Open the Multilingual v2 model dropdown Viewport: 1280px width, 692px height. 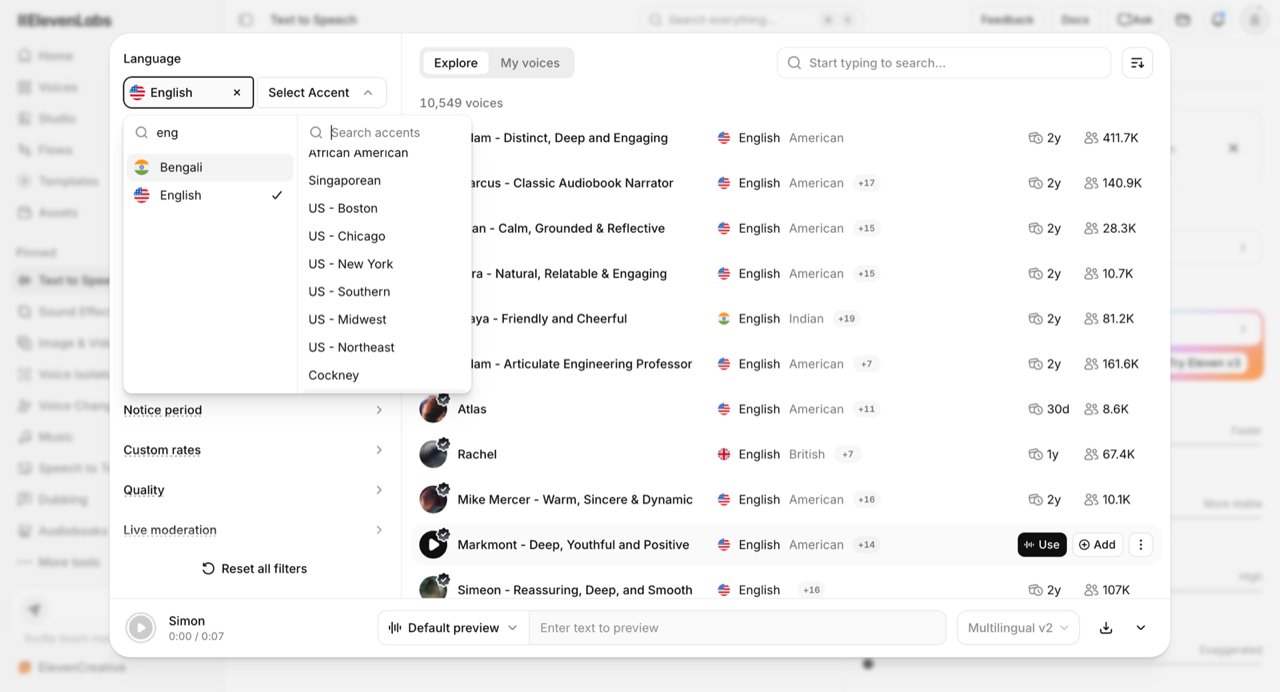1018,628
